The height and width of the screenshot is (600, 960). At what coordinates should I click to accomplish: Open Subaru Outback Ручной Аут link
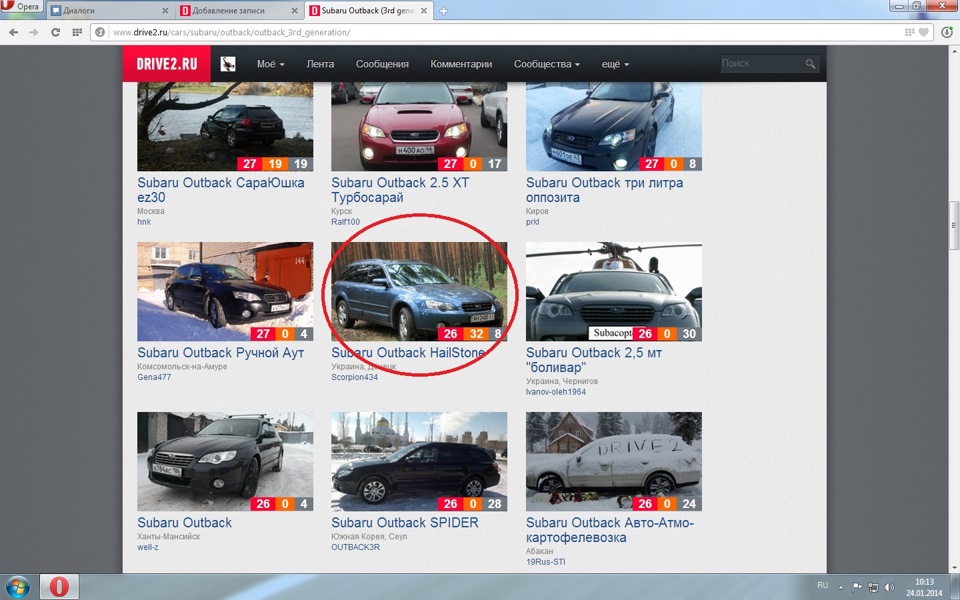pos(220,353)
